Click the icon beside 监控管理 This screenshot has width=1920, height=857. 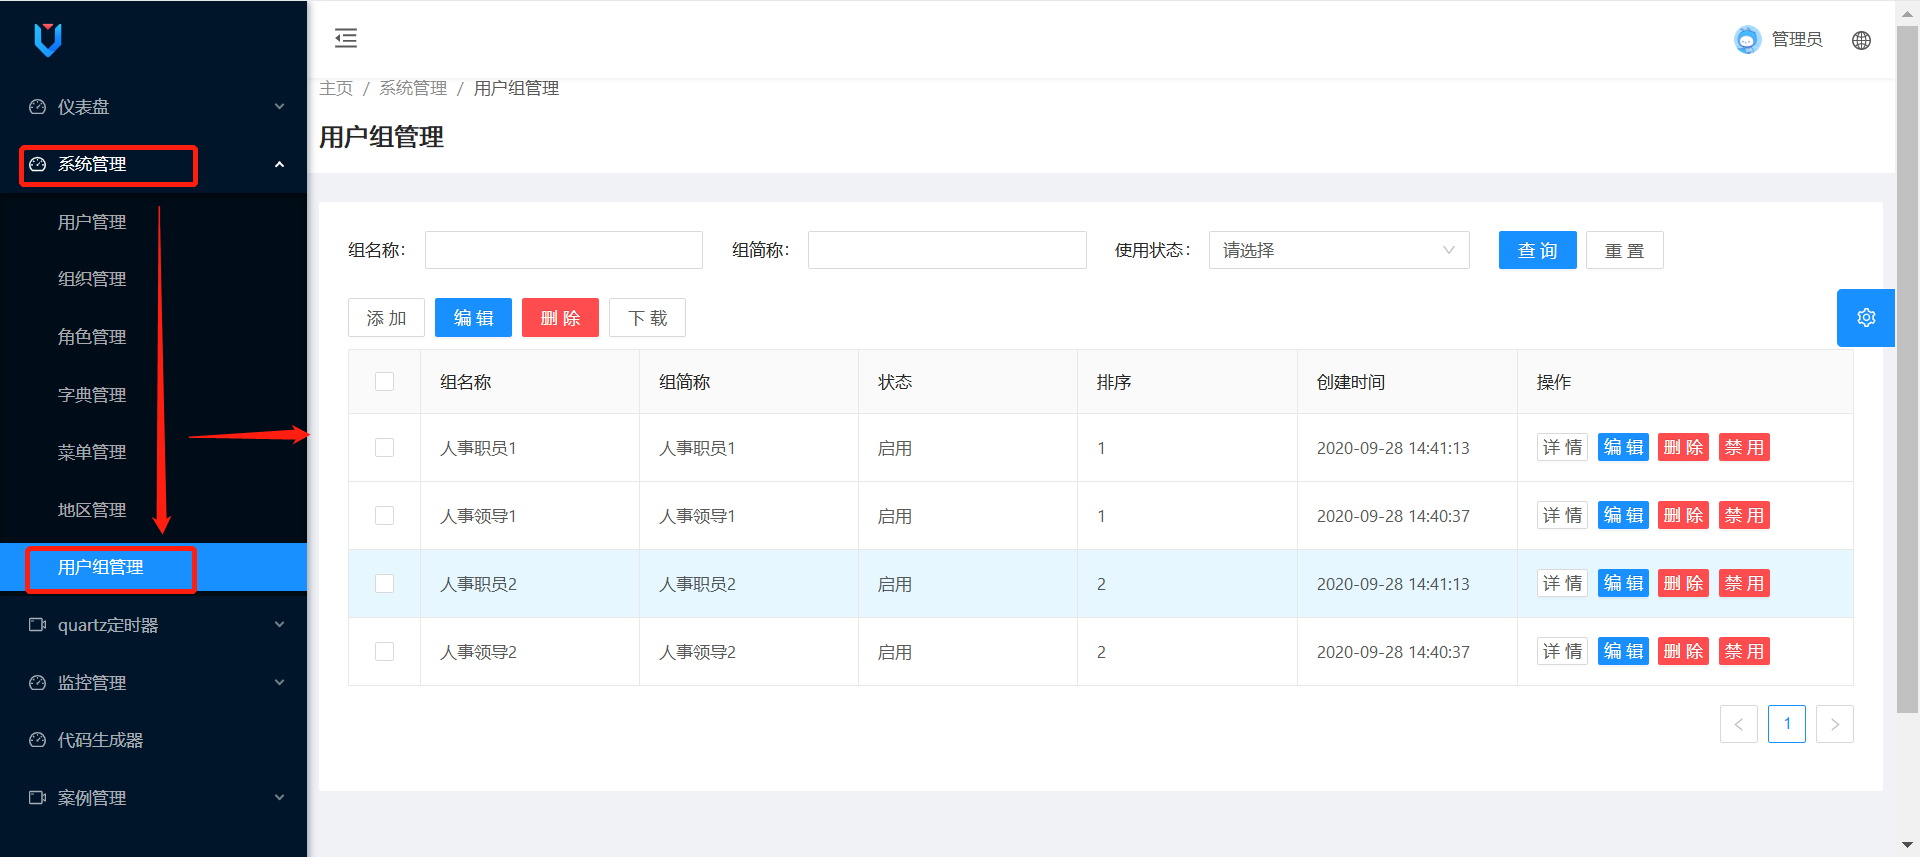pos(37,683)
